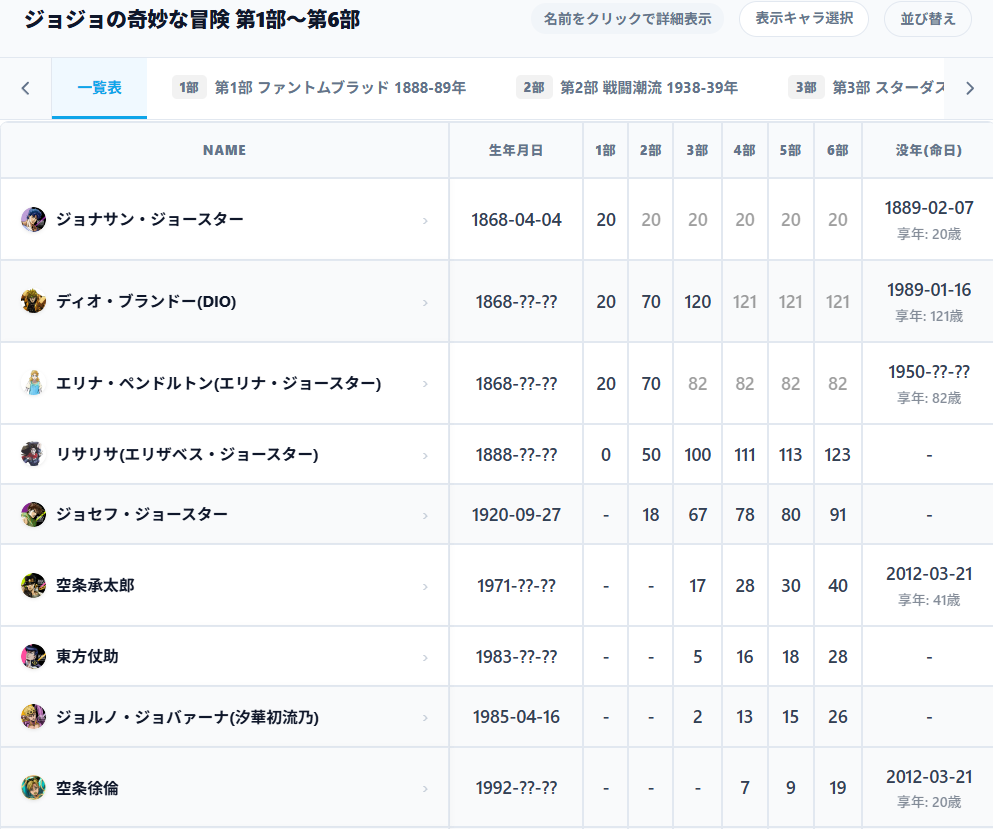Click Jonathan Joestar's avatar icon
Screen dimensions: 993x829
[33, 219]
